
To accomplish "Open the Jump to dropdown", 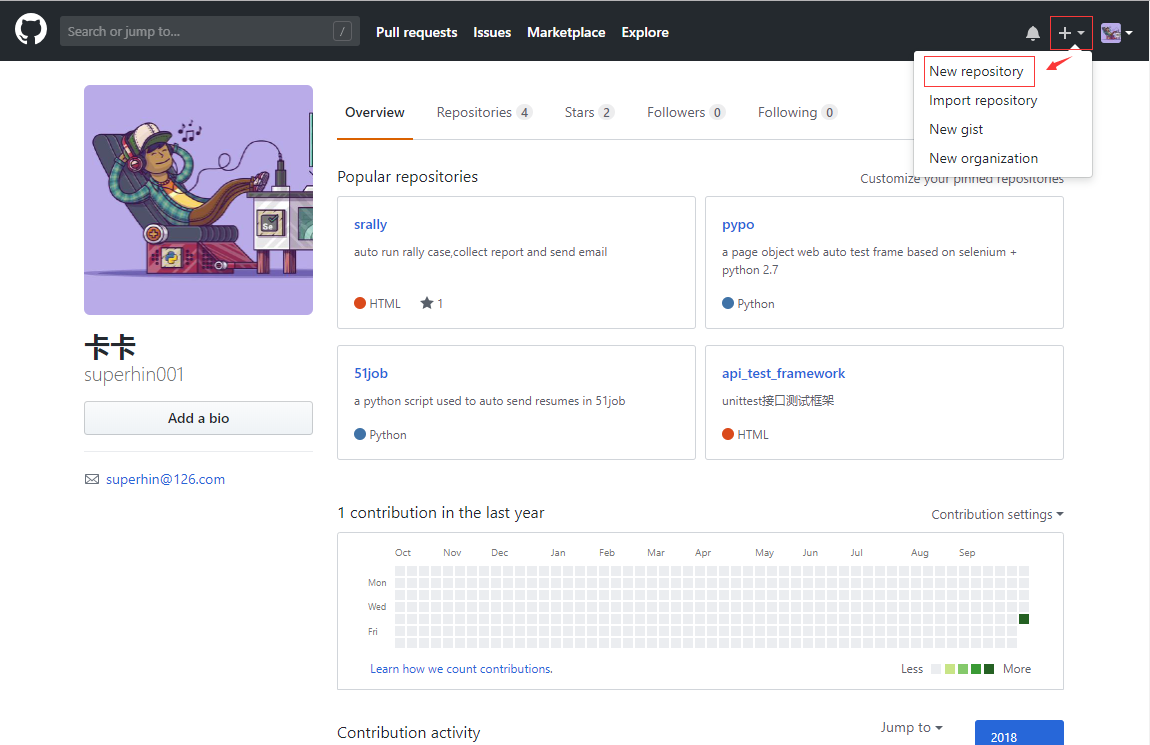I will (911, 727).
